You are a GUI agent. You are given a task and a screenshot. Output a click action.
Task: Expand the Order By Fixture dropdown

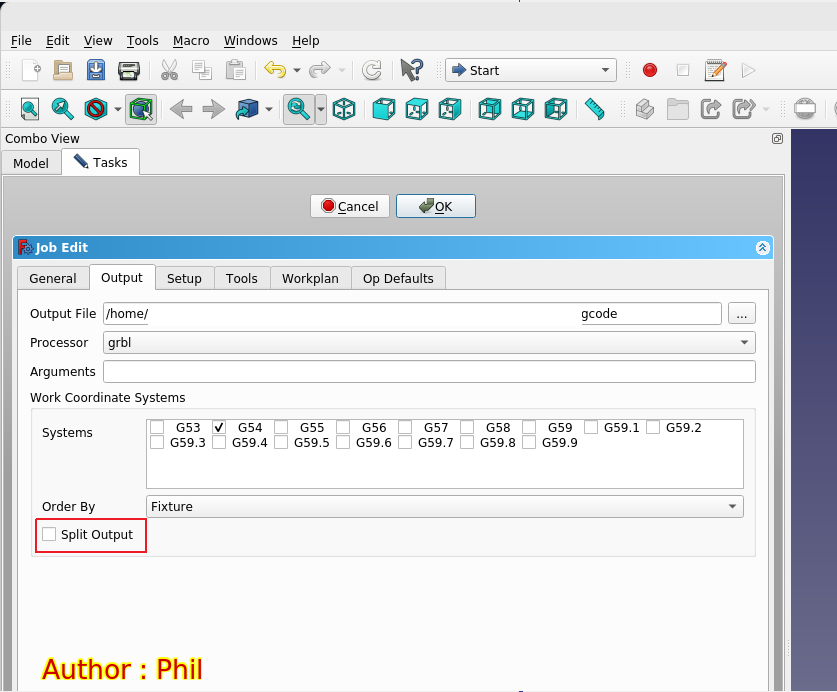tap(444, 507)
